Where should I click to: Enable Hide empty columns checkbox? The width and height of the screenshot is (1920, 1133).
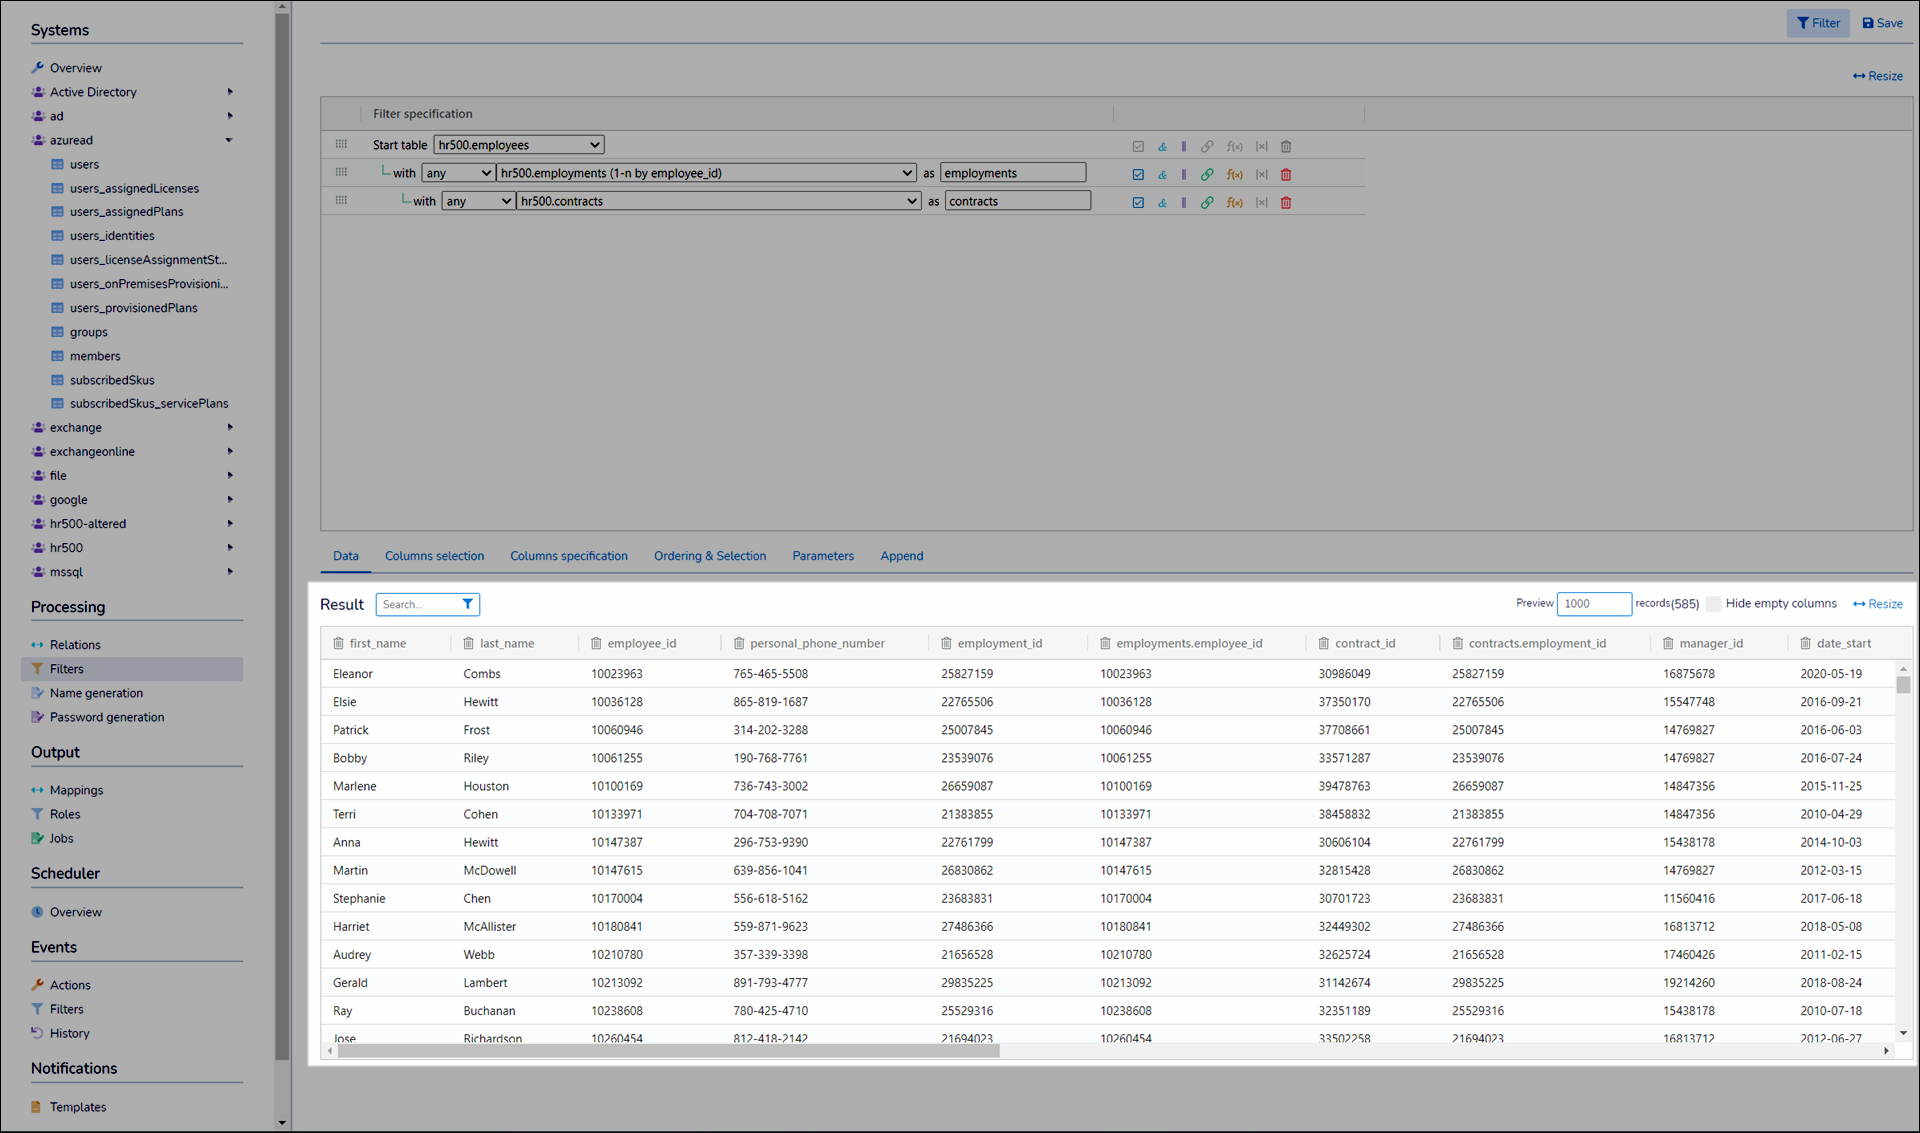(1713, 604)
